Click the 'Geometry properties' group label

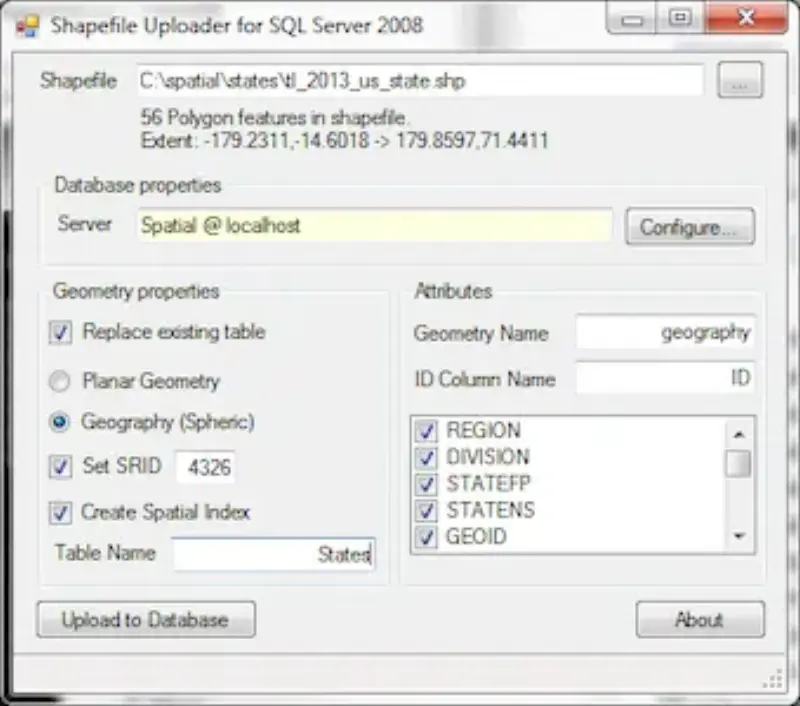(136, 291)
